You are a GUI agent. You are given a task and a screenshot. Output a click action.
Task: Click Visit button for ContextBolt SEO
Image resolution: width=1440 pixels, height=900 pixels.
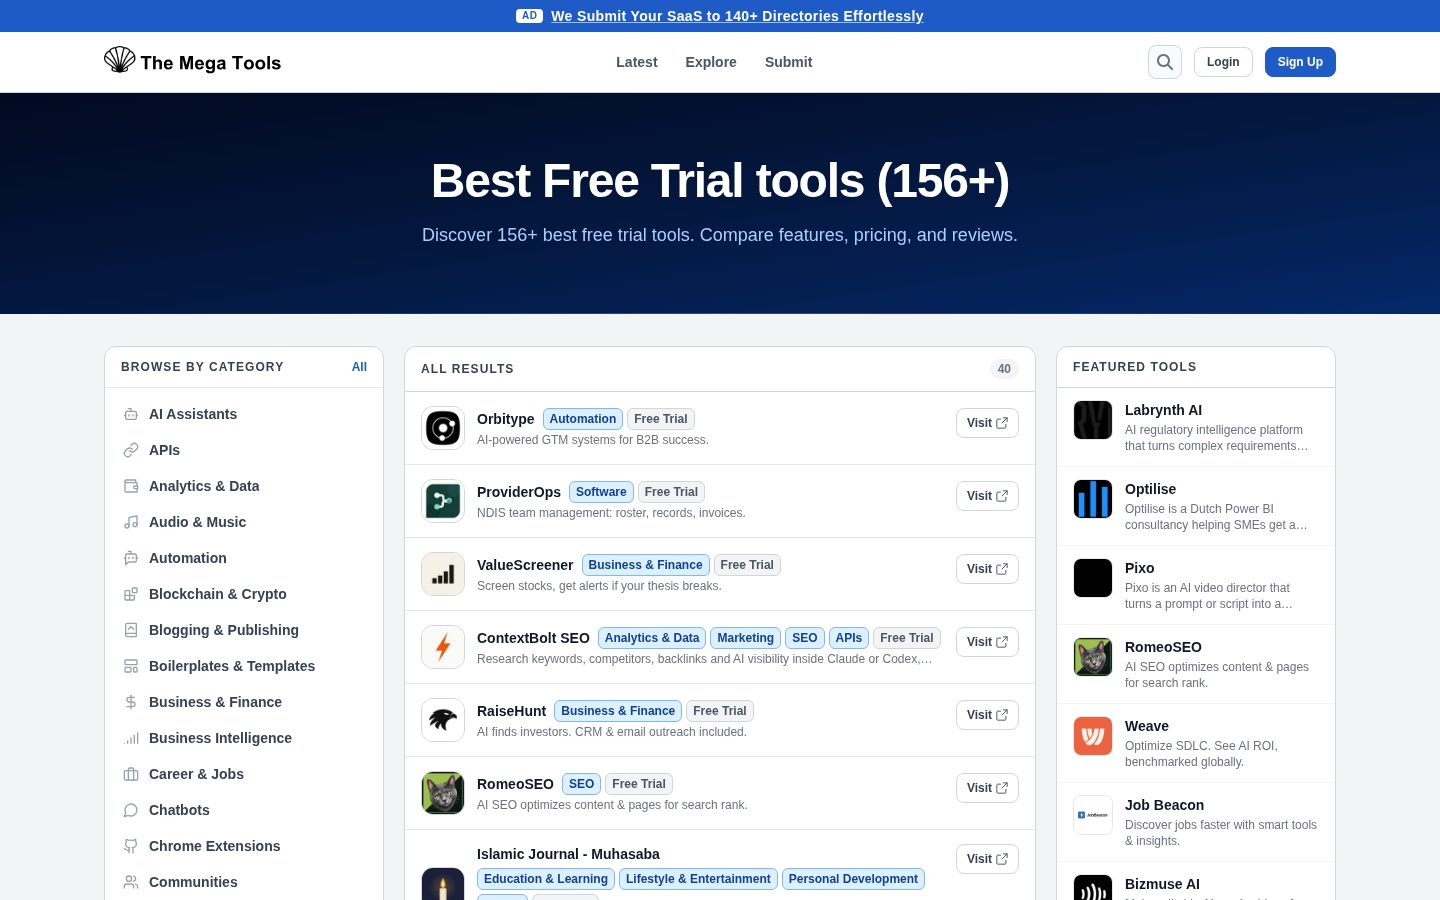(987, 642)
